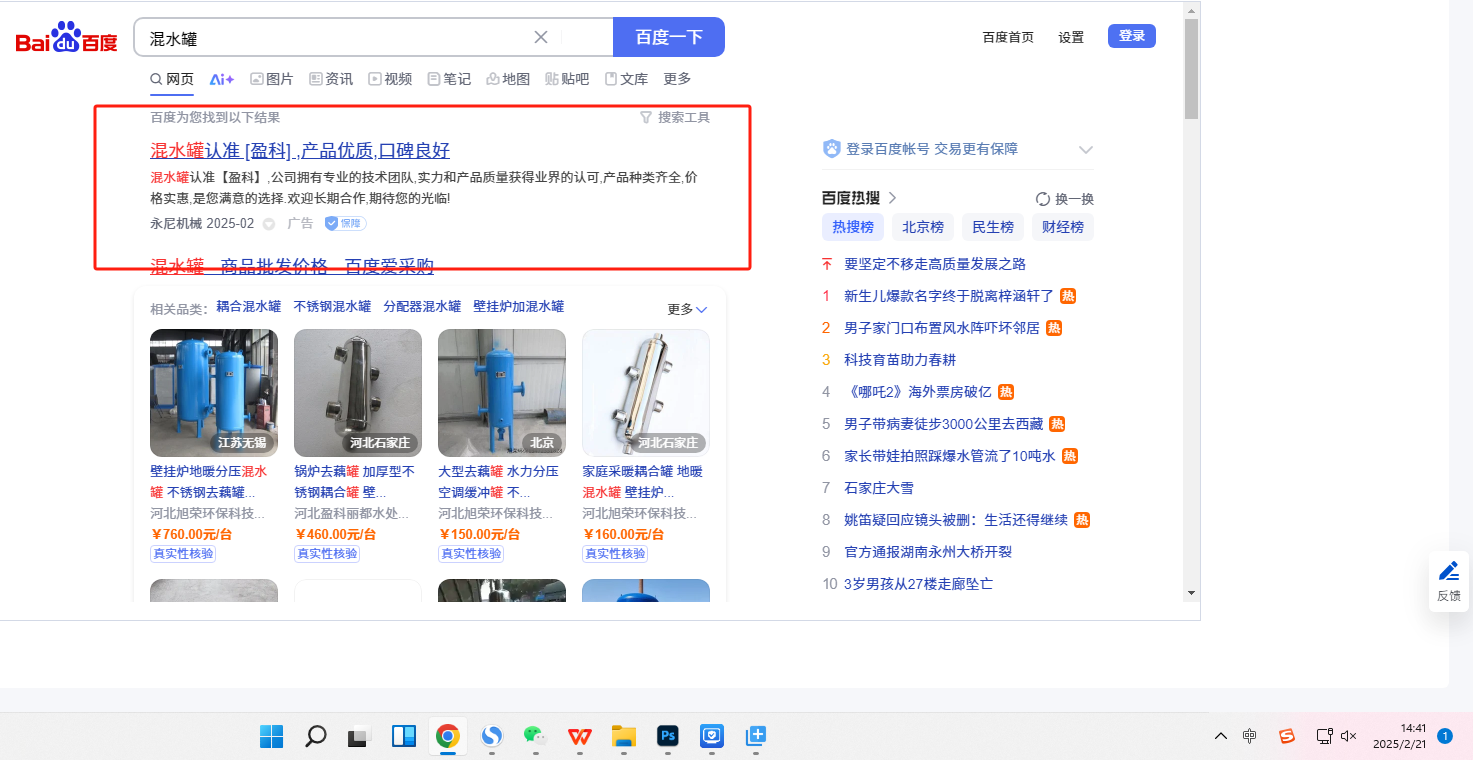Refresh hot searches with 换一换
Image resolution: width=1473 pixels, height=760 pixels.
pos(1065,199)
